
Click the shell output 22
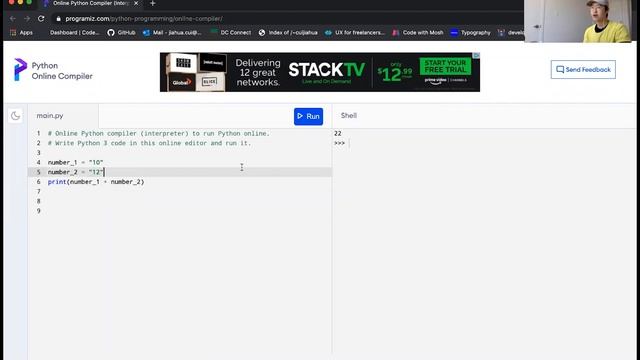(338, 133)
